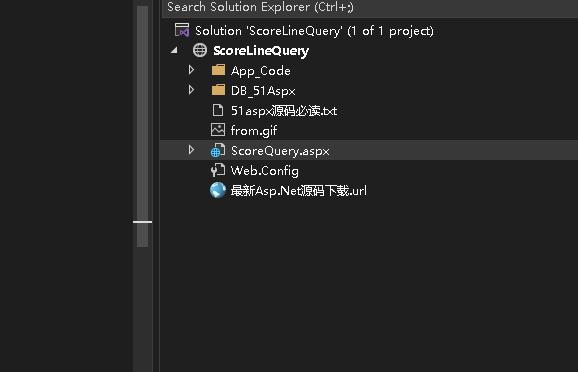Click the DB_51Aspx folder icon
The image size is (578, 372).
coord(218,90)
